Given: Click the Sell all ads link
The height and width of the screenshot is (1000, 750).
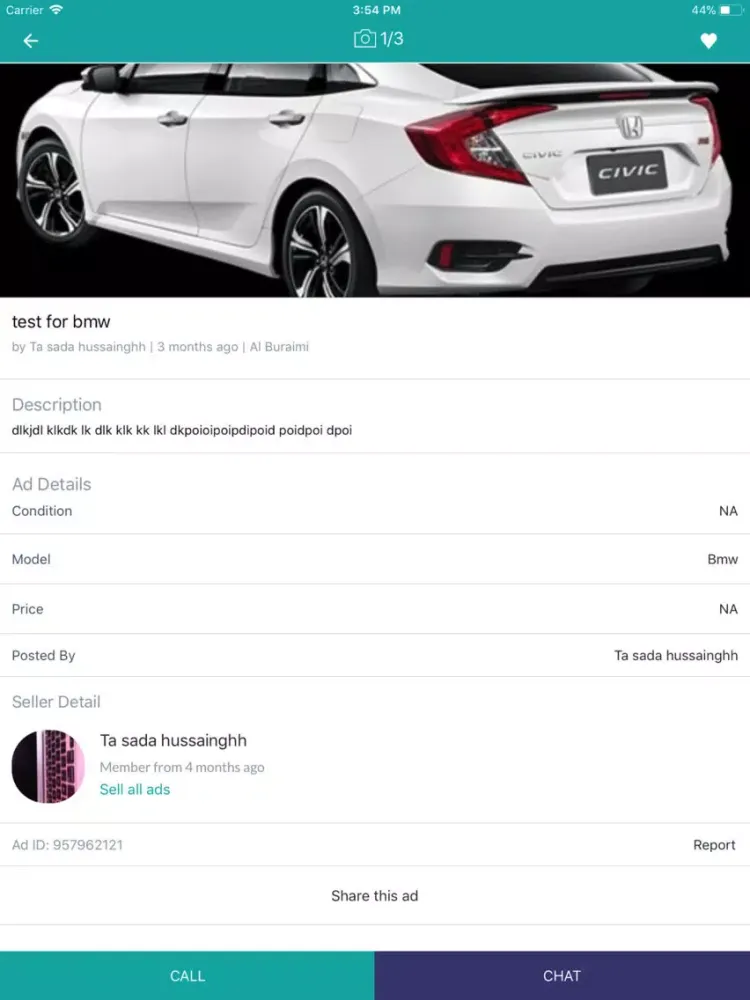Looking at the screenshot, I should click(x=135, y=790).
